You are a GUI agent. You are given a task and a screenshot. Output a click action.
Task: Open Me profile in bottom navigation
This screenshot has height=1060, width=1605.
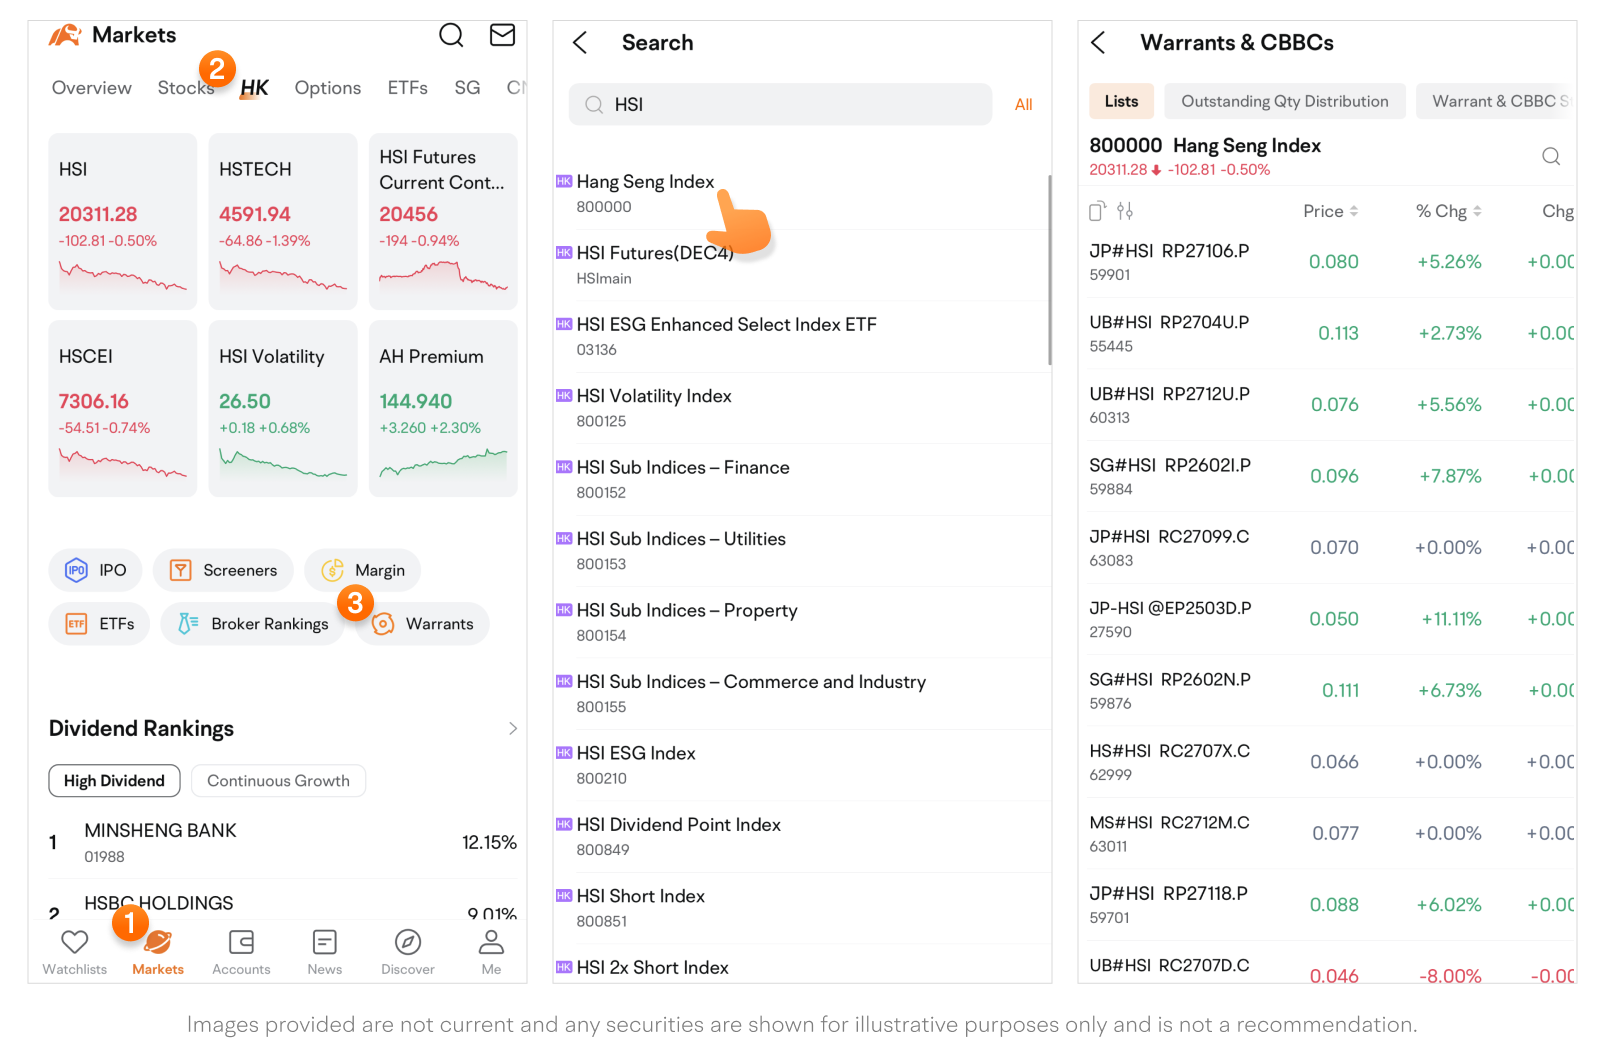(491, 952)
